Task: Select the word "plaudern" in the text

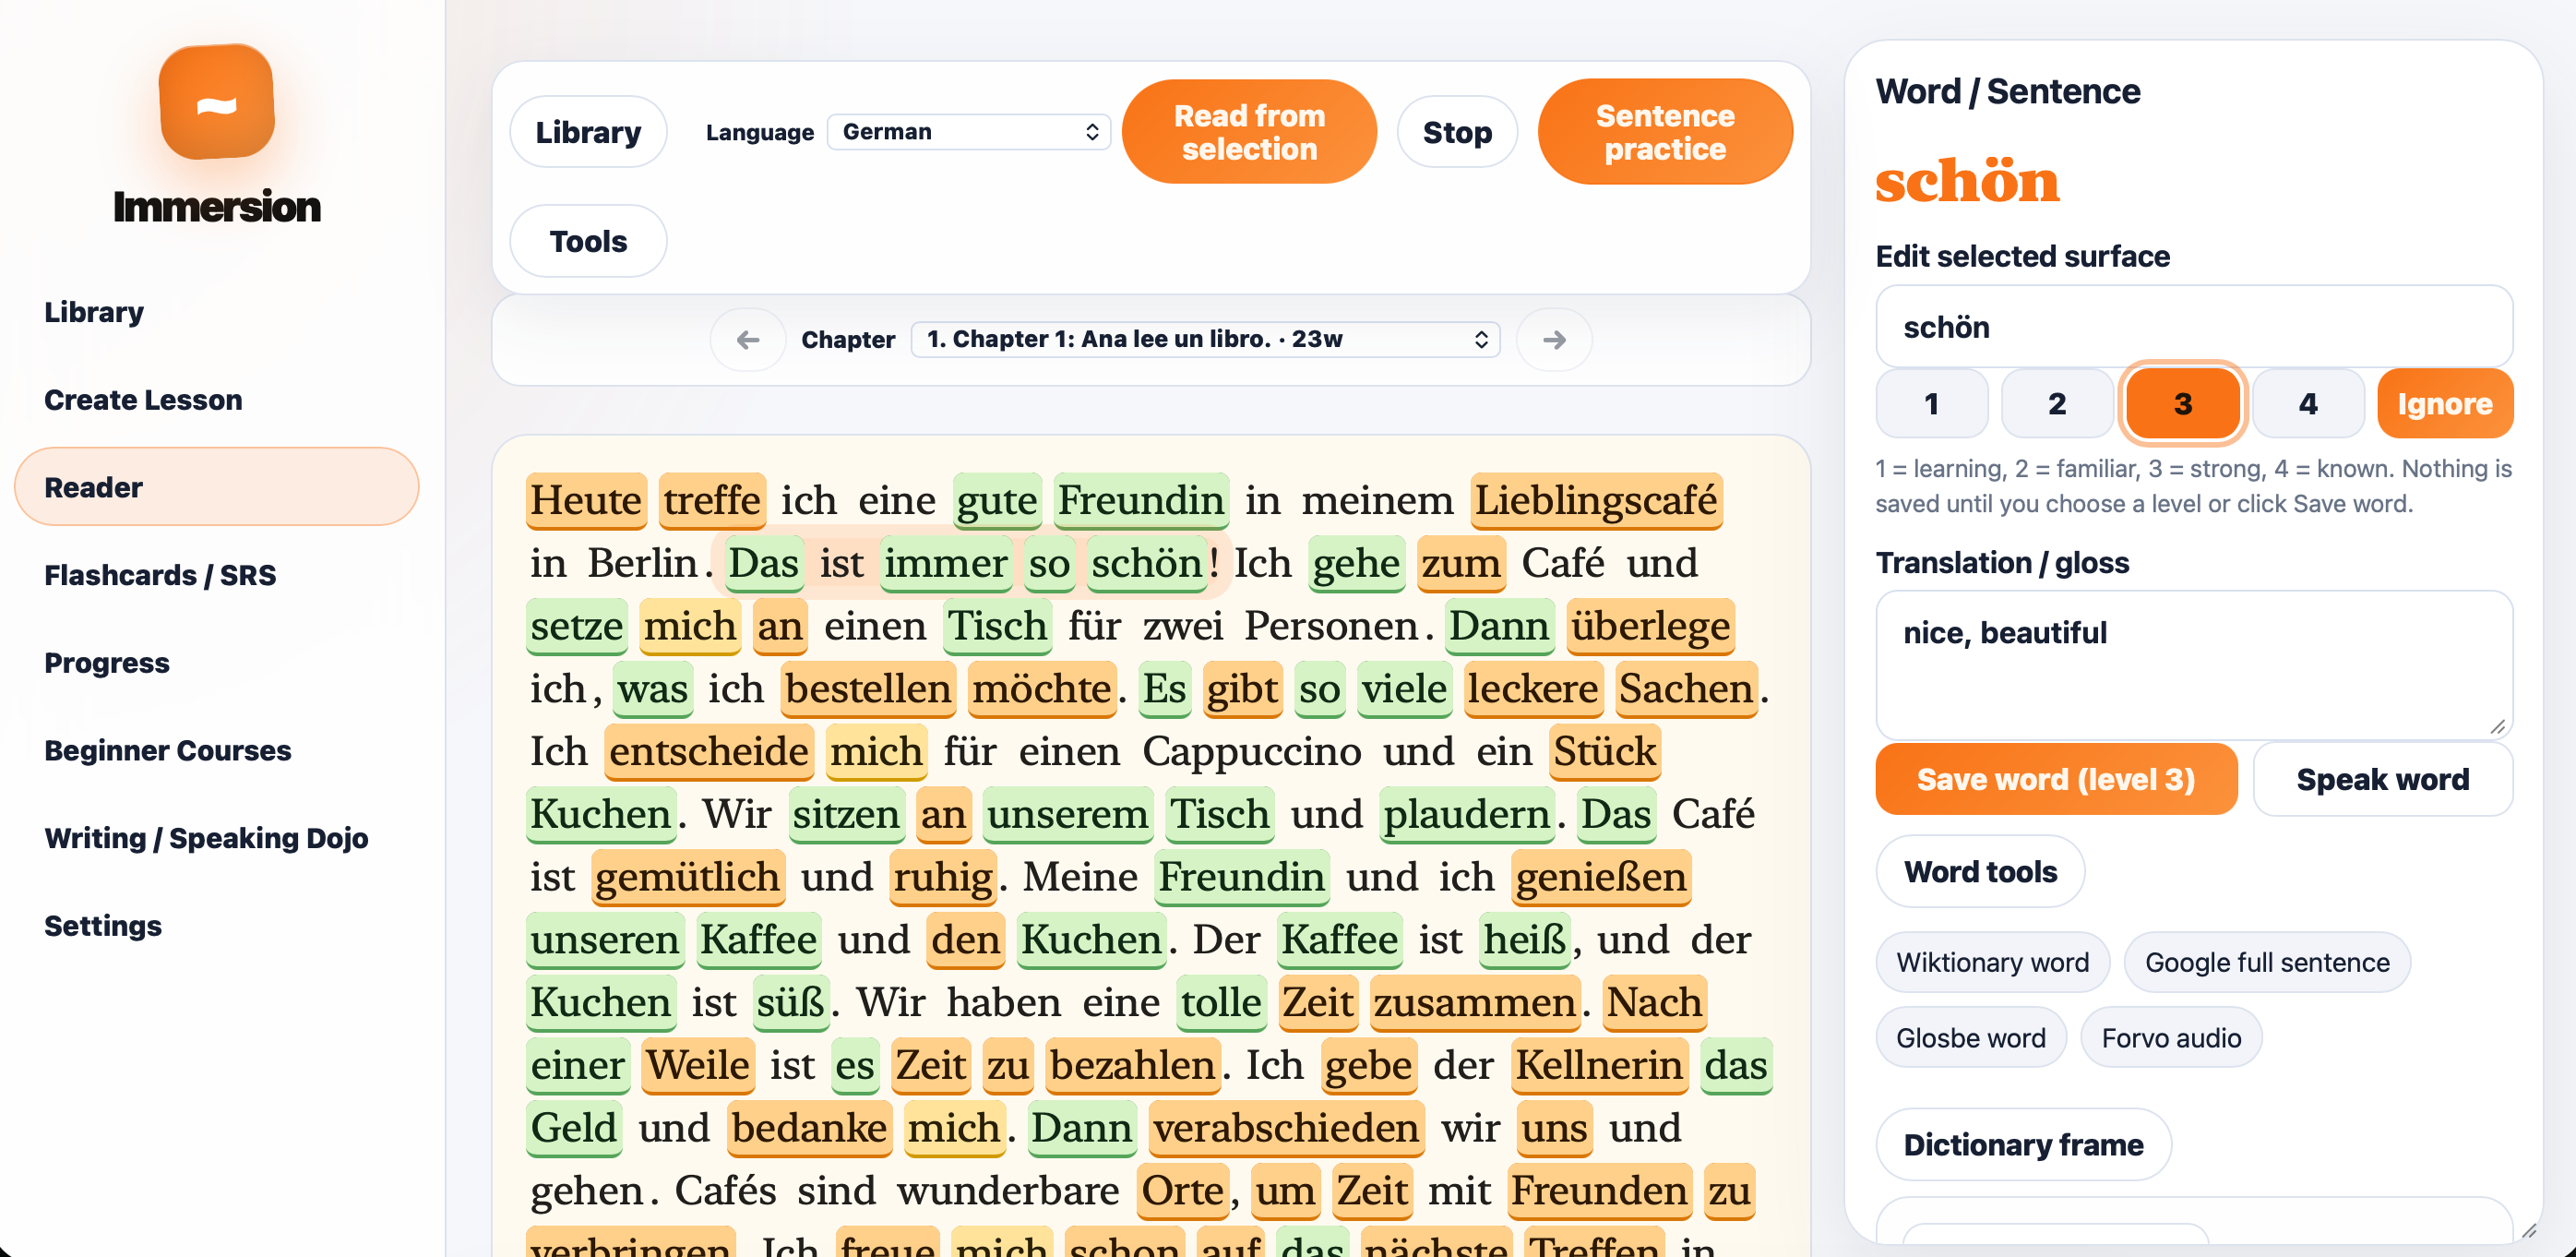Action: [1467, 814]
